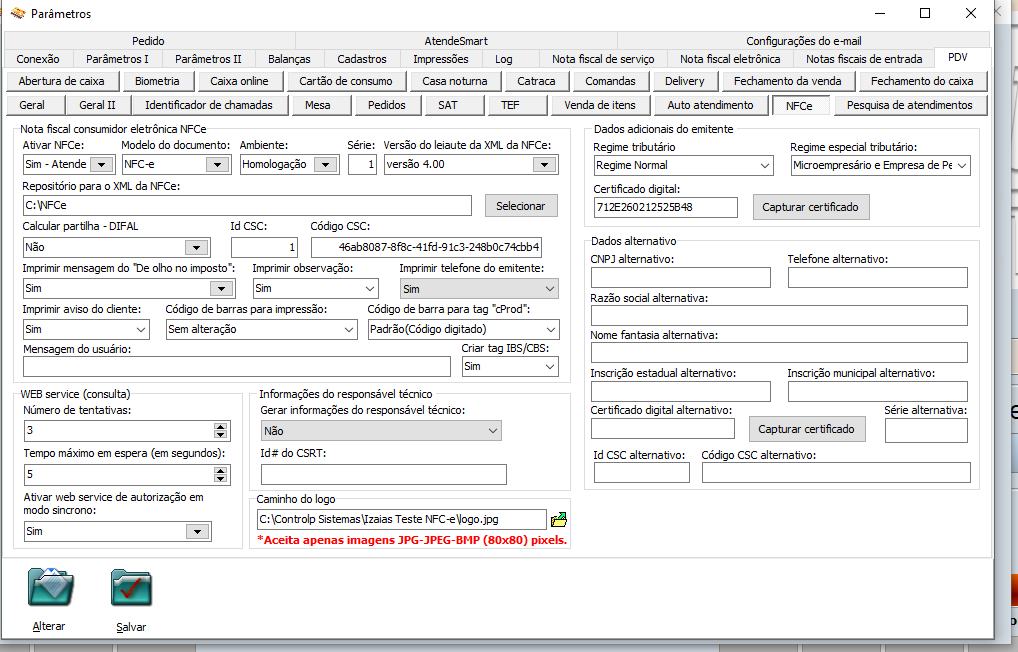Select the Conexão tab

38,59
